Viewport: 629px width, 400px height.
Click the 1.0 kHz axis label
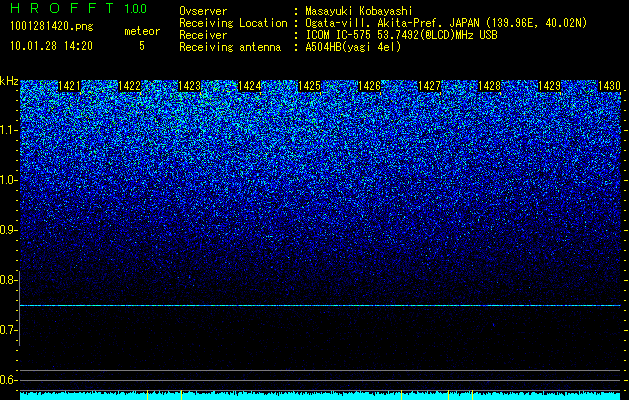[x=8, y=180]
